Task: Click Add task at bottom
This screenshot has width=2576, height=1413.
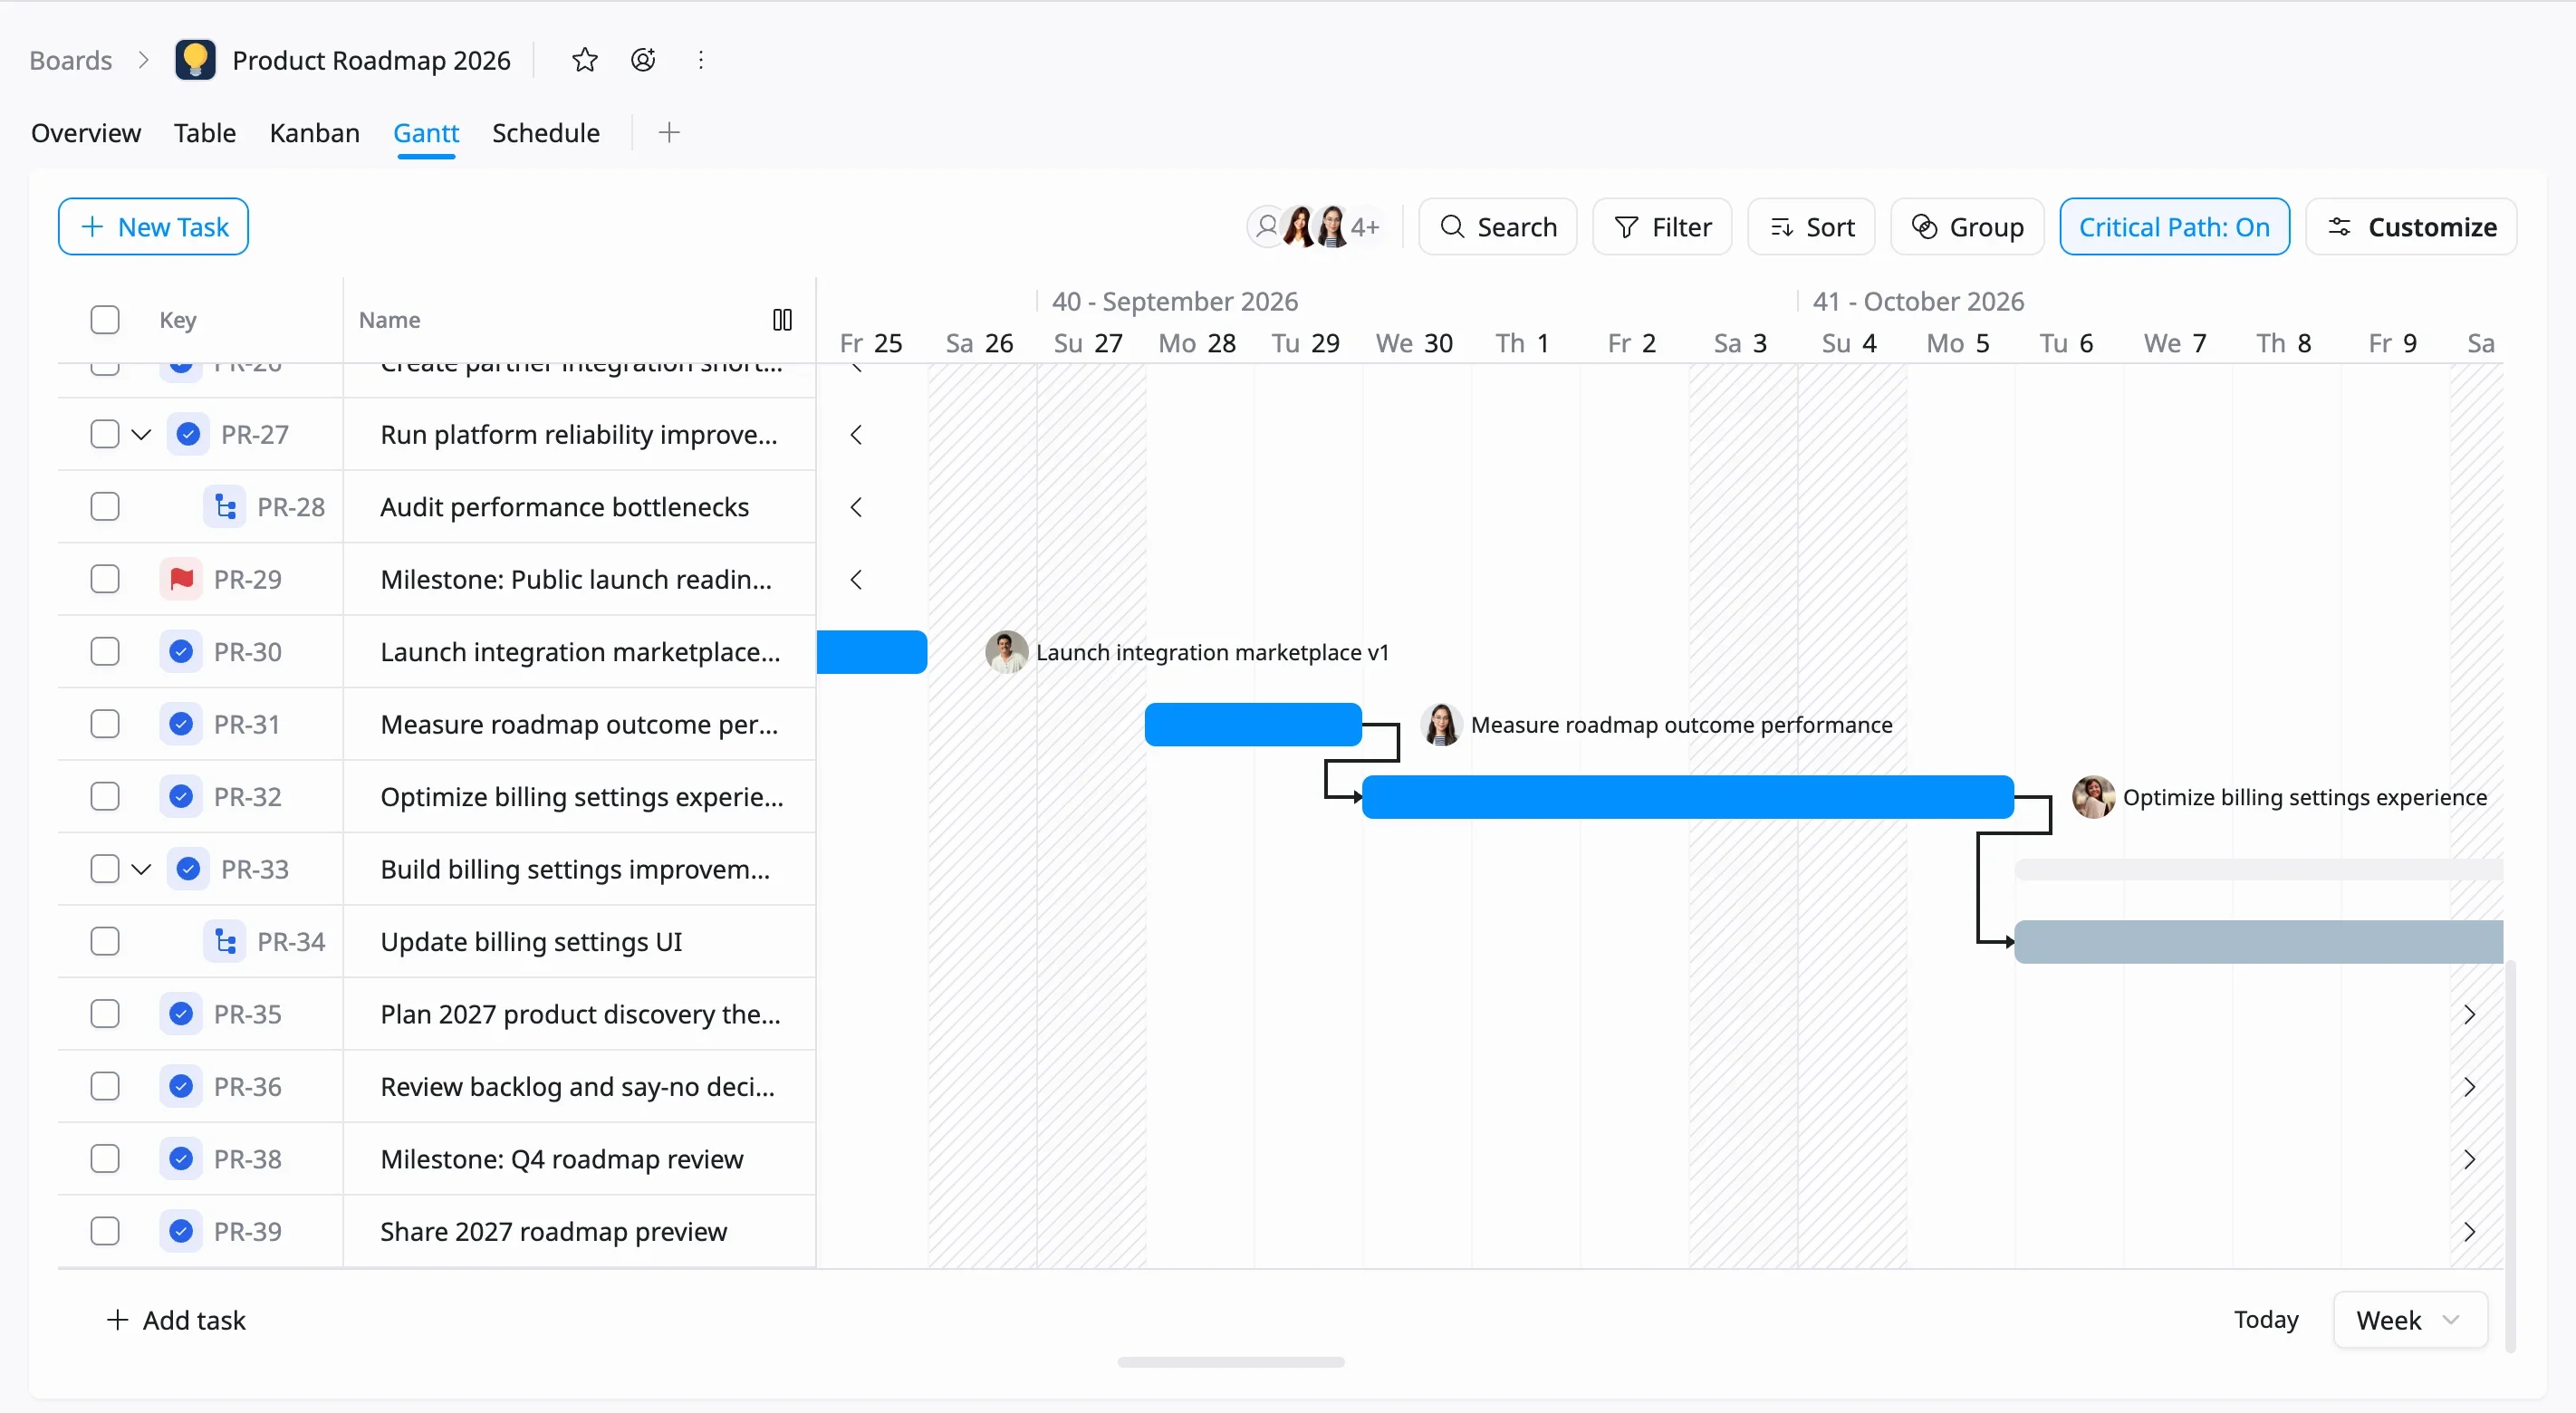Action: (x=176, y=1320)
